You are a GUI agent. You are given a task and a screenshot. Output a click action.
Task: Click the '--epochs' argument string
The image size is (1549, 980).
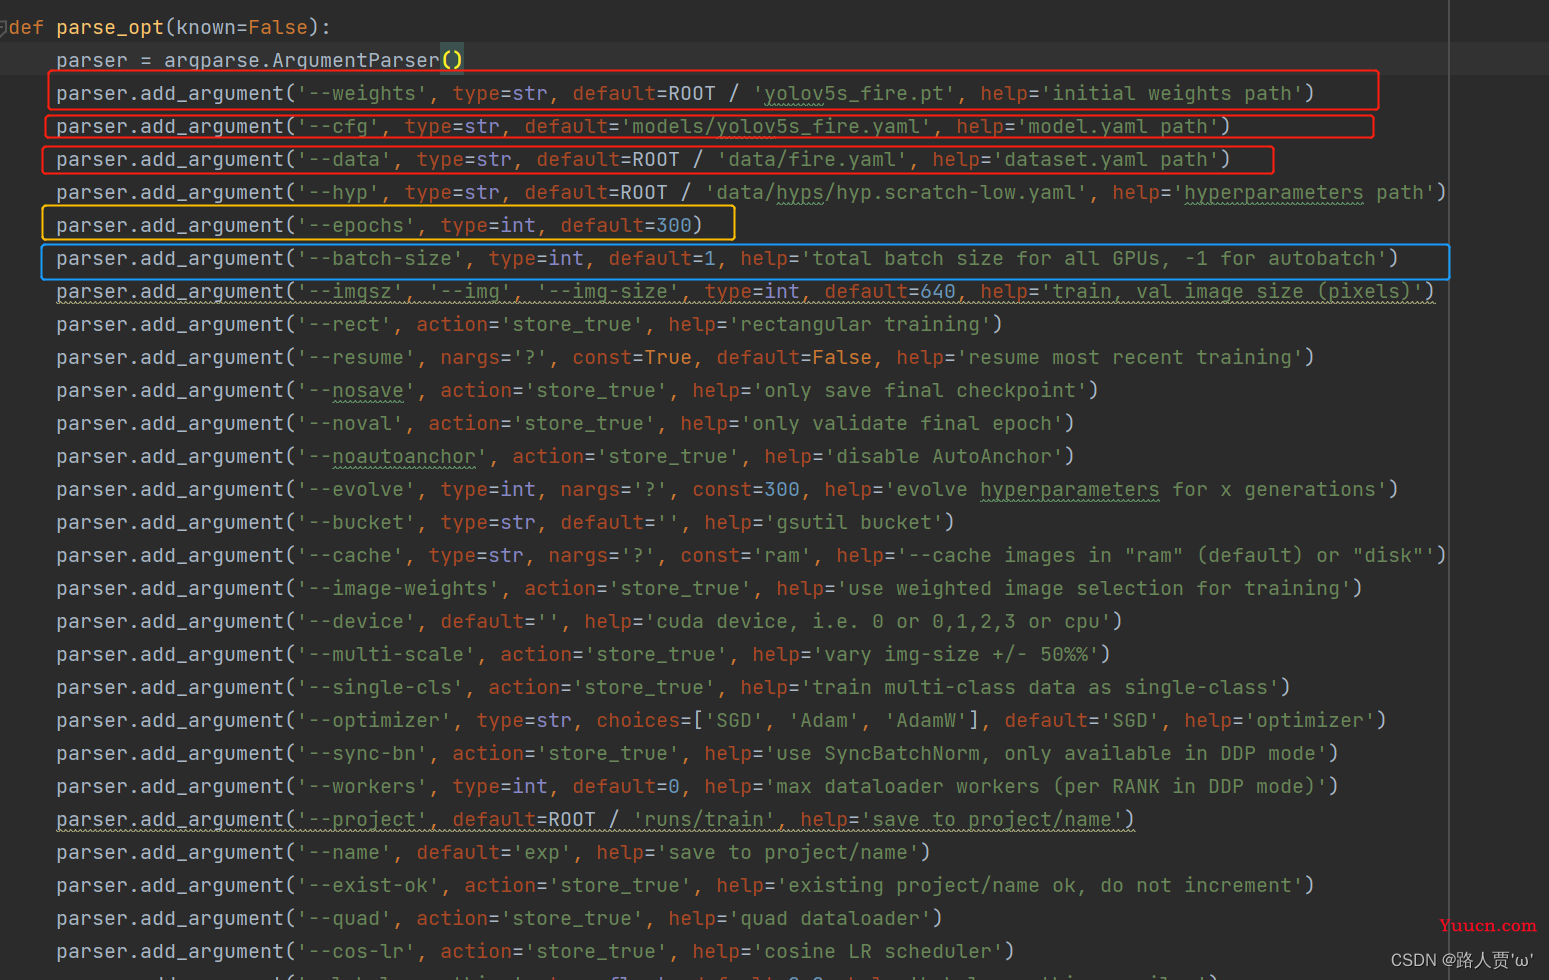[x=356, y=226]
